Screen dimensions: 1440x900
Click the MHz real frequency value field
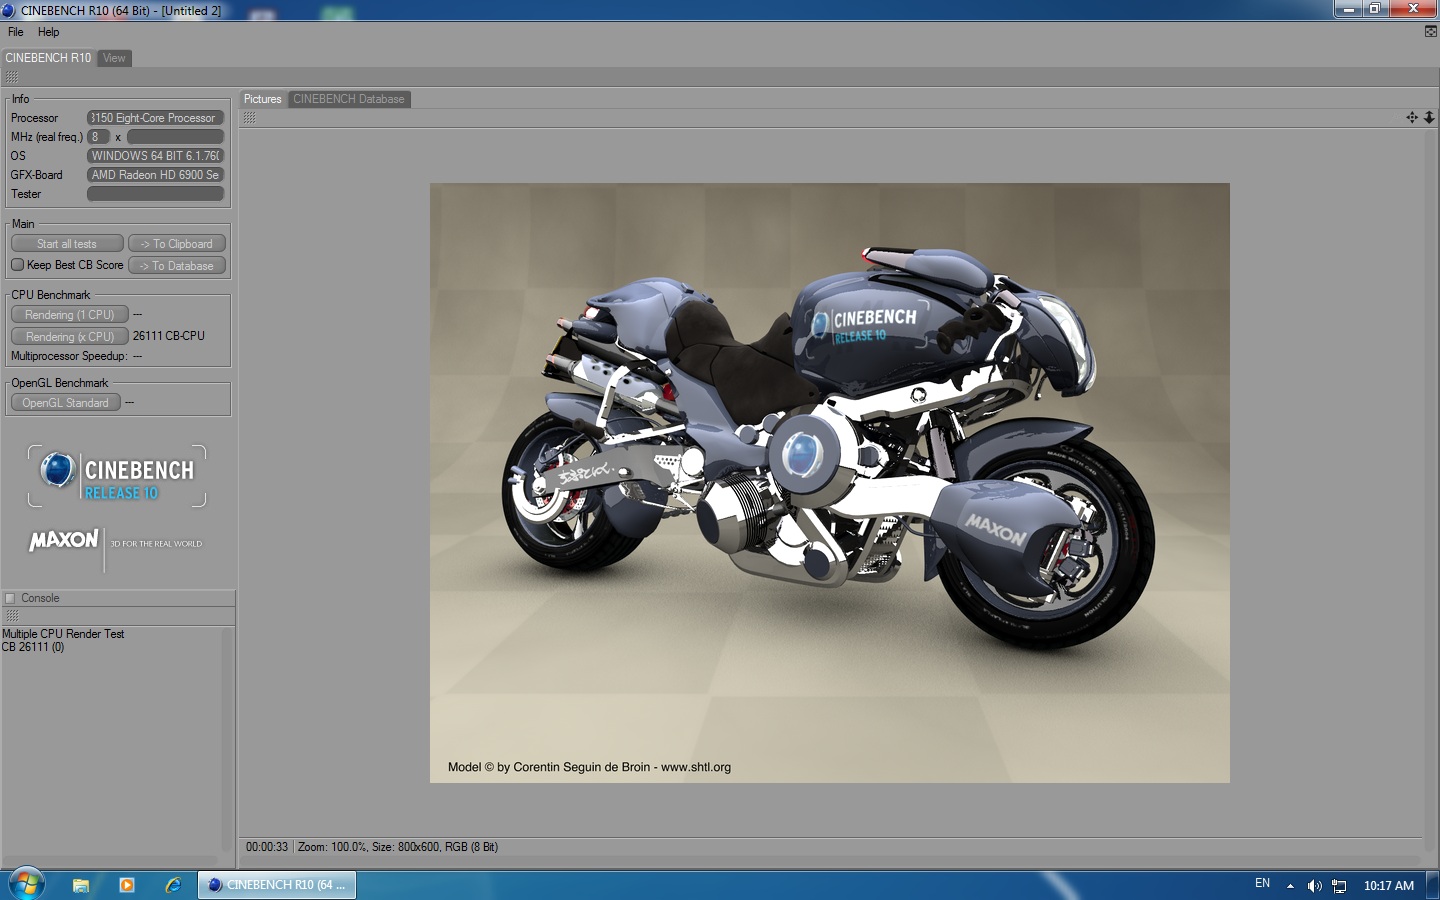[x=175, y=137]
